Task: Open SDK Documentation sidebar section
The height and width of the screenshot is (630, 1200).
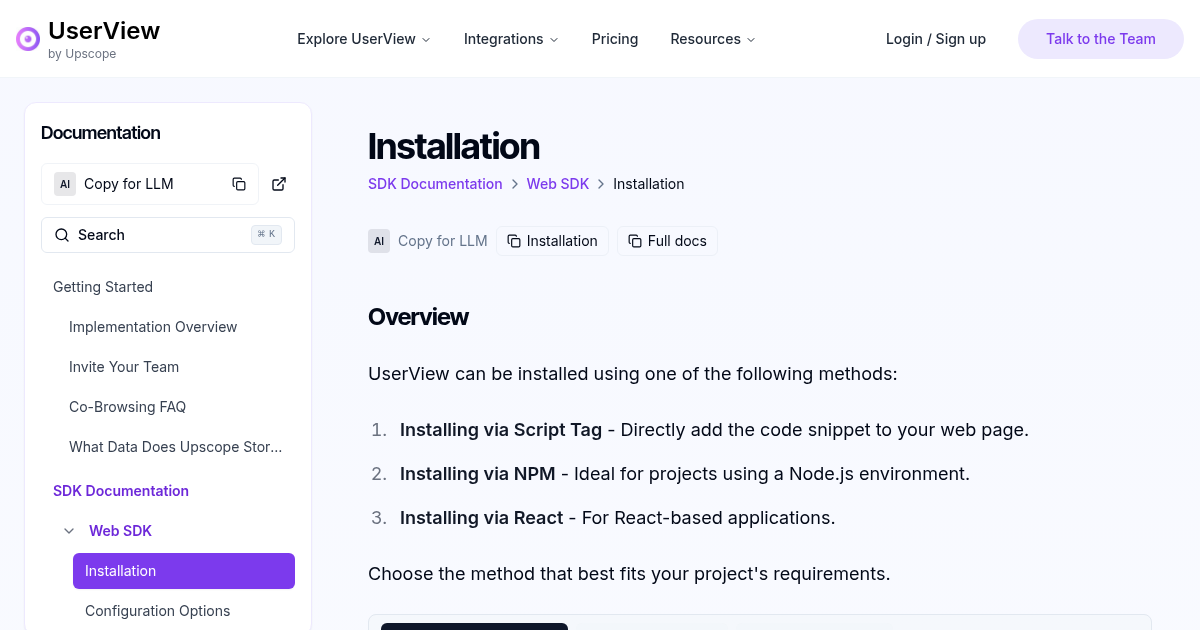Action: pyautogui.click(x=121, y=491)
